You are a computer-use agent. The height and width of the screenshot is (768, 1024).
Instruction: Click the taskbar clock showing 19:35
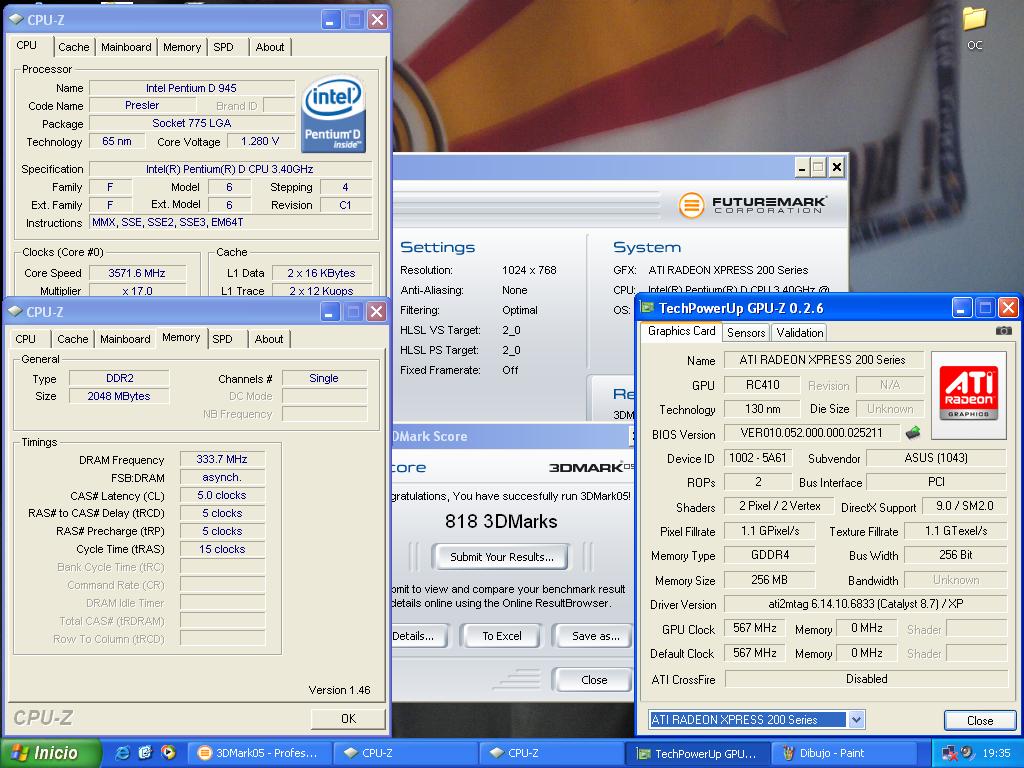click(x=996, y=753)
